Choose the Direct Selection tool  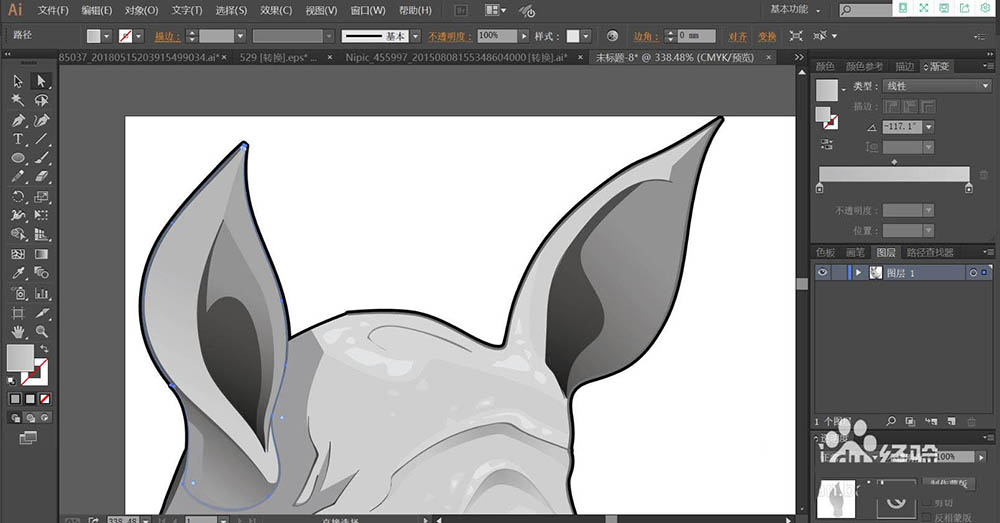coord(41,81)
